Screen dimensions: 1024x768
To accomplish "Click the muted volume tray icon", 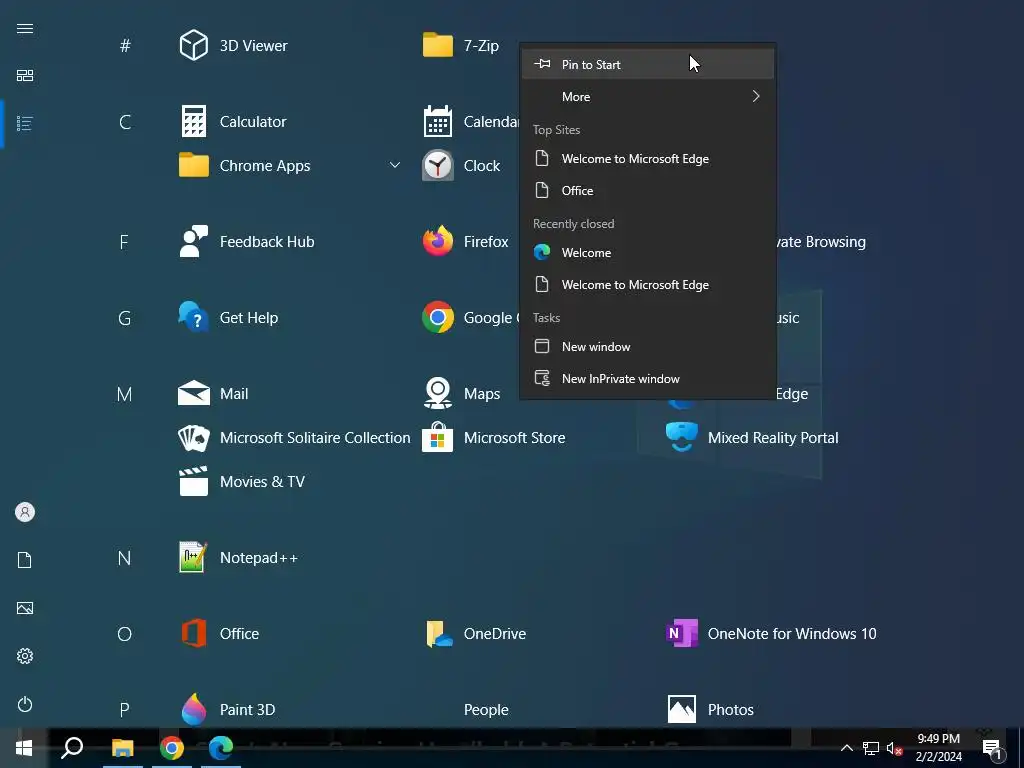I will tap(894, 748).
